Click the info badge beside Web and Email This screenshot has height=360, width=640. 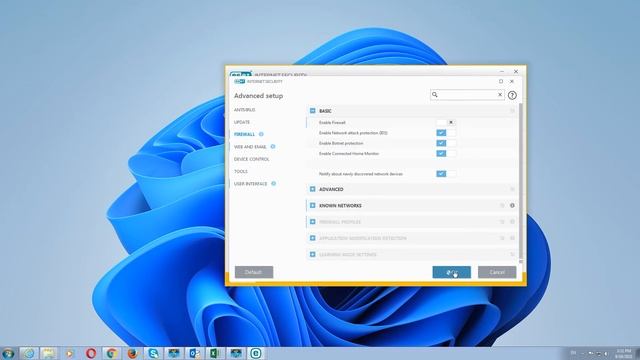[x=273, y=147]
